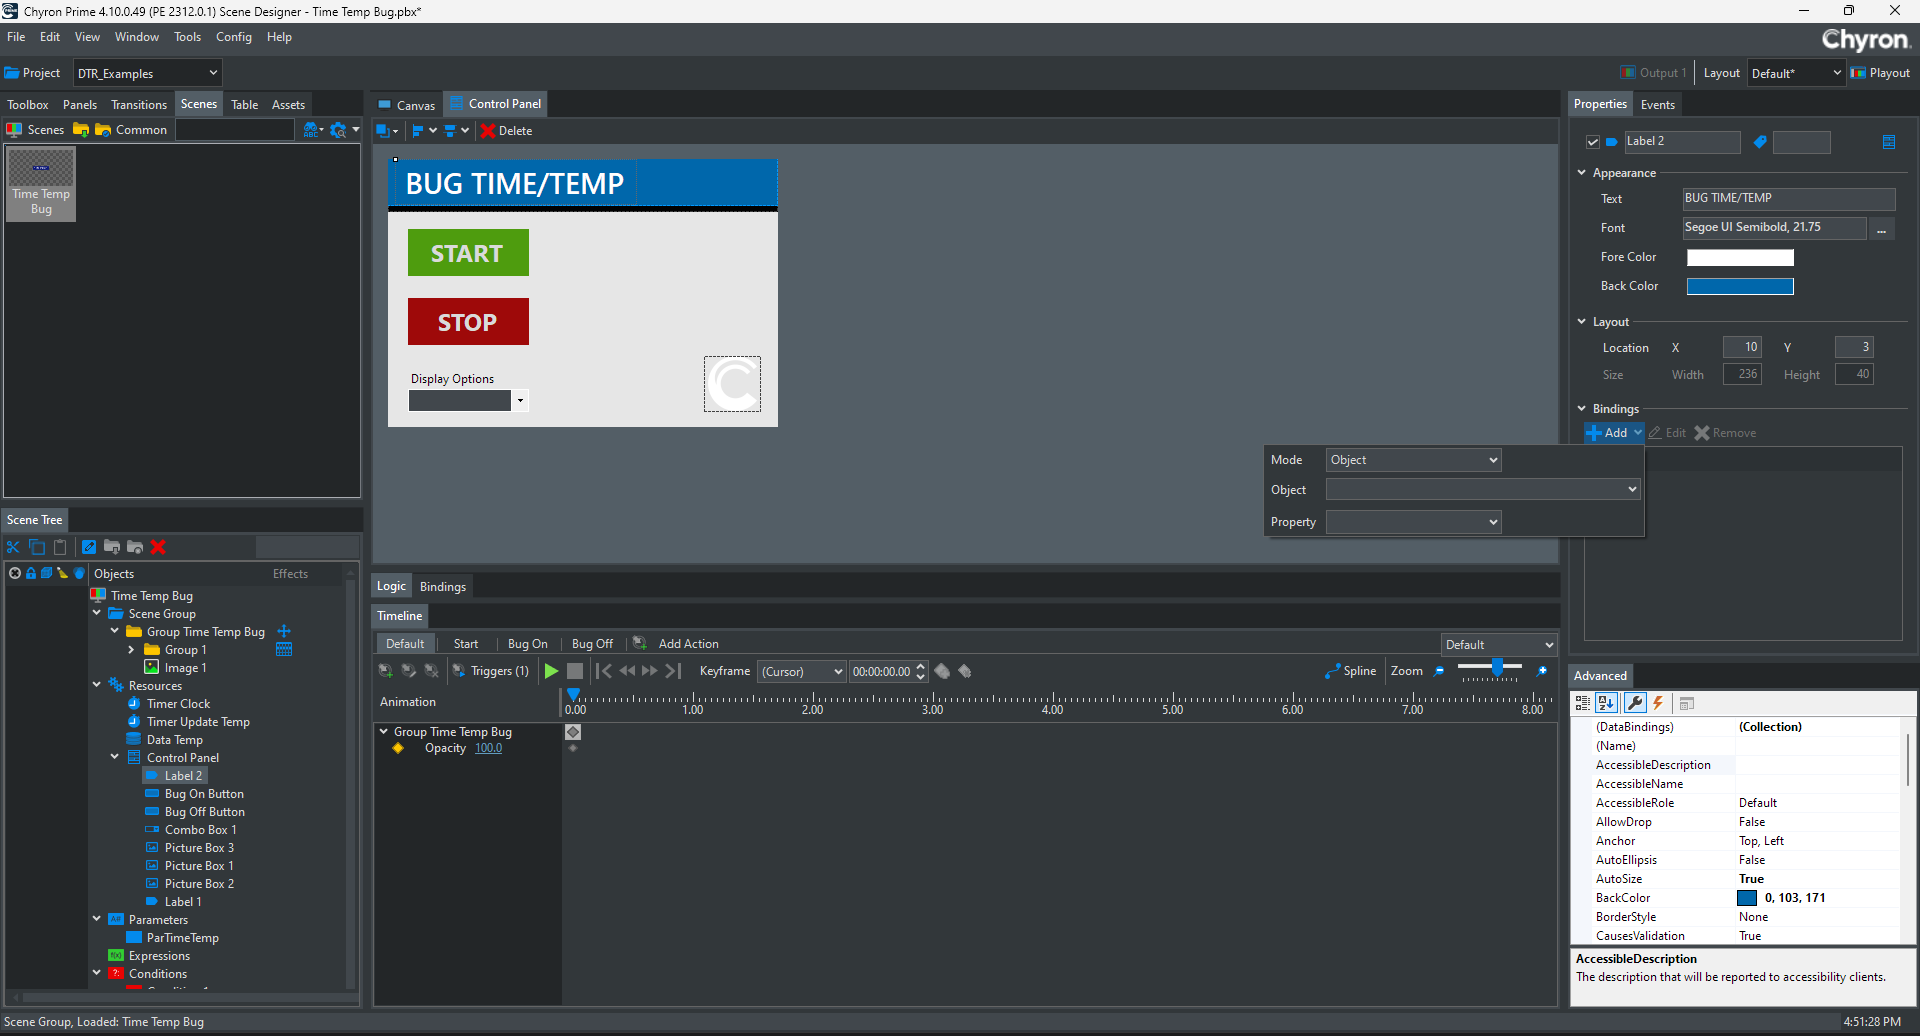Viewport: 1920px width, 1036px height.
Task: Click the import-to-folder icon in Scene Tree toolbar
Action: pyautogui.click(x=112, y=547)
